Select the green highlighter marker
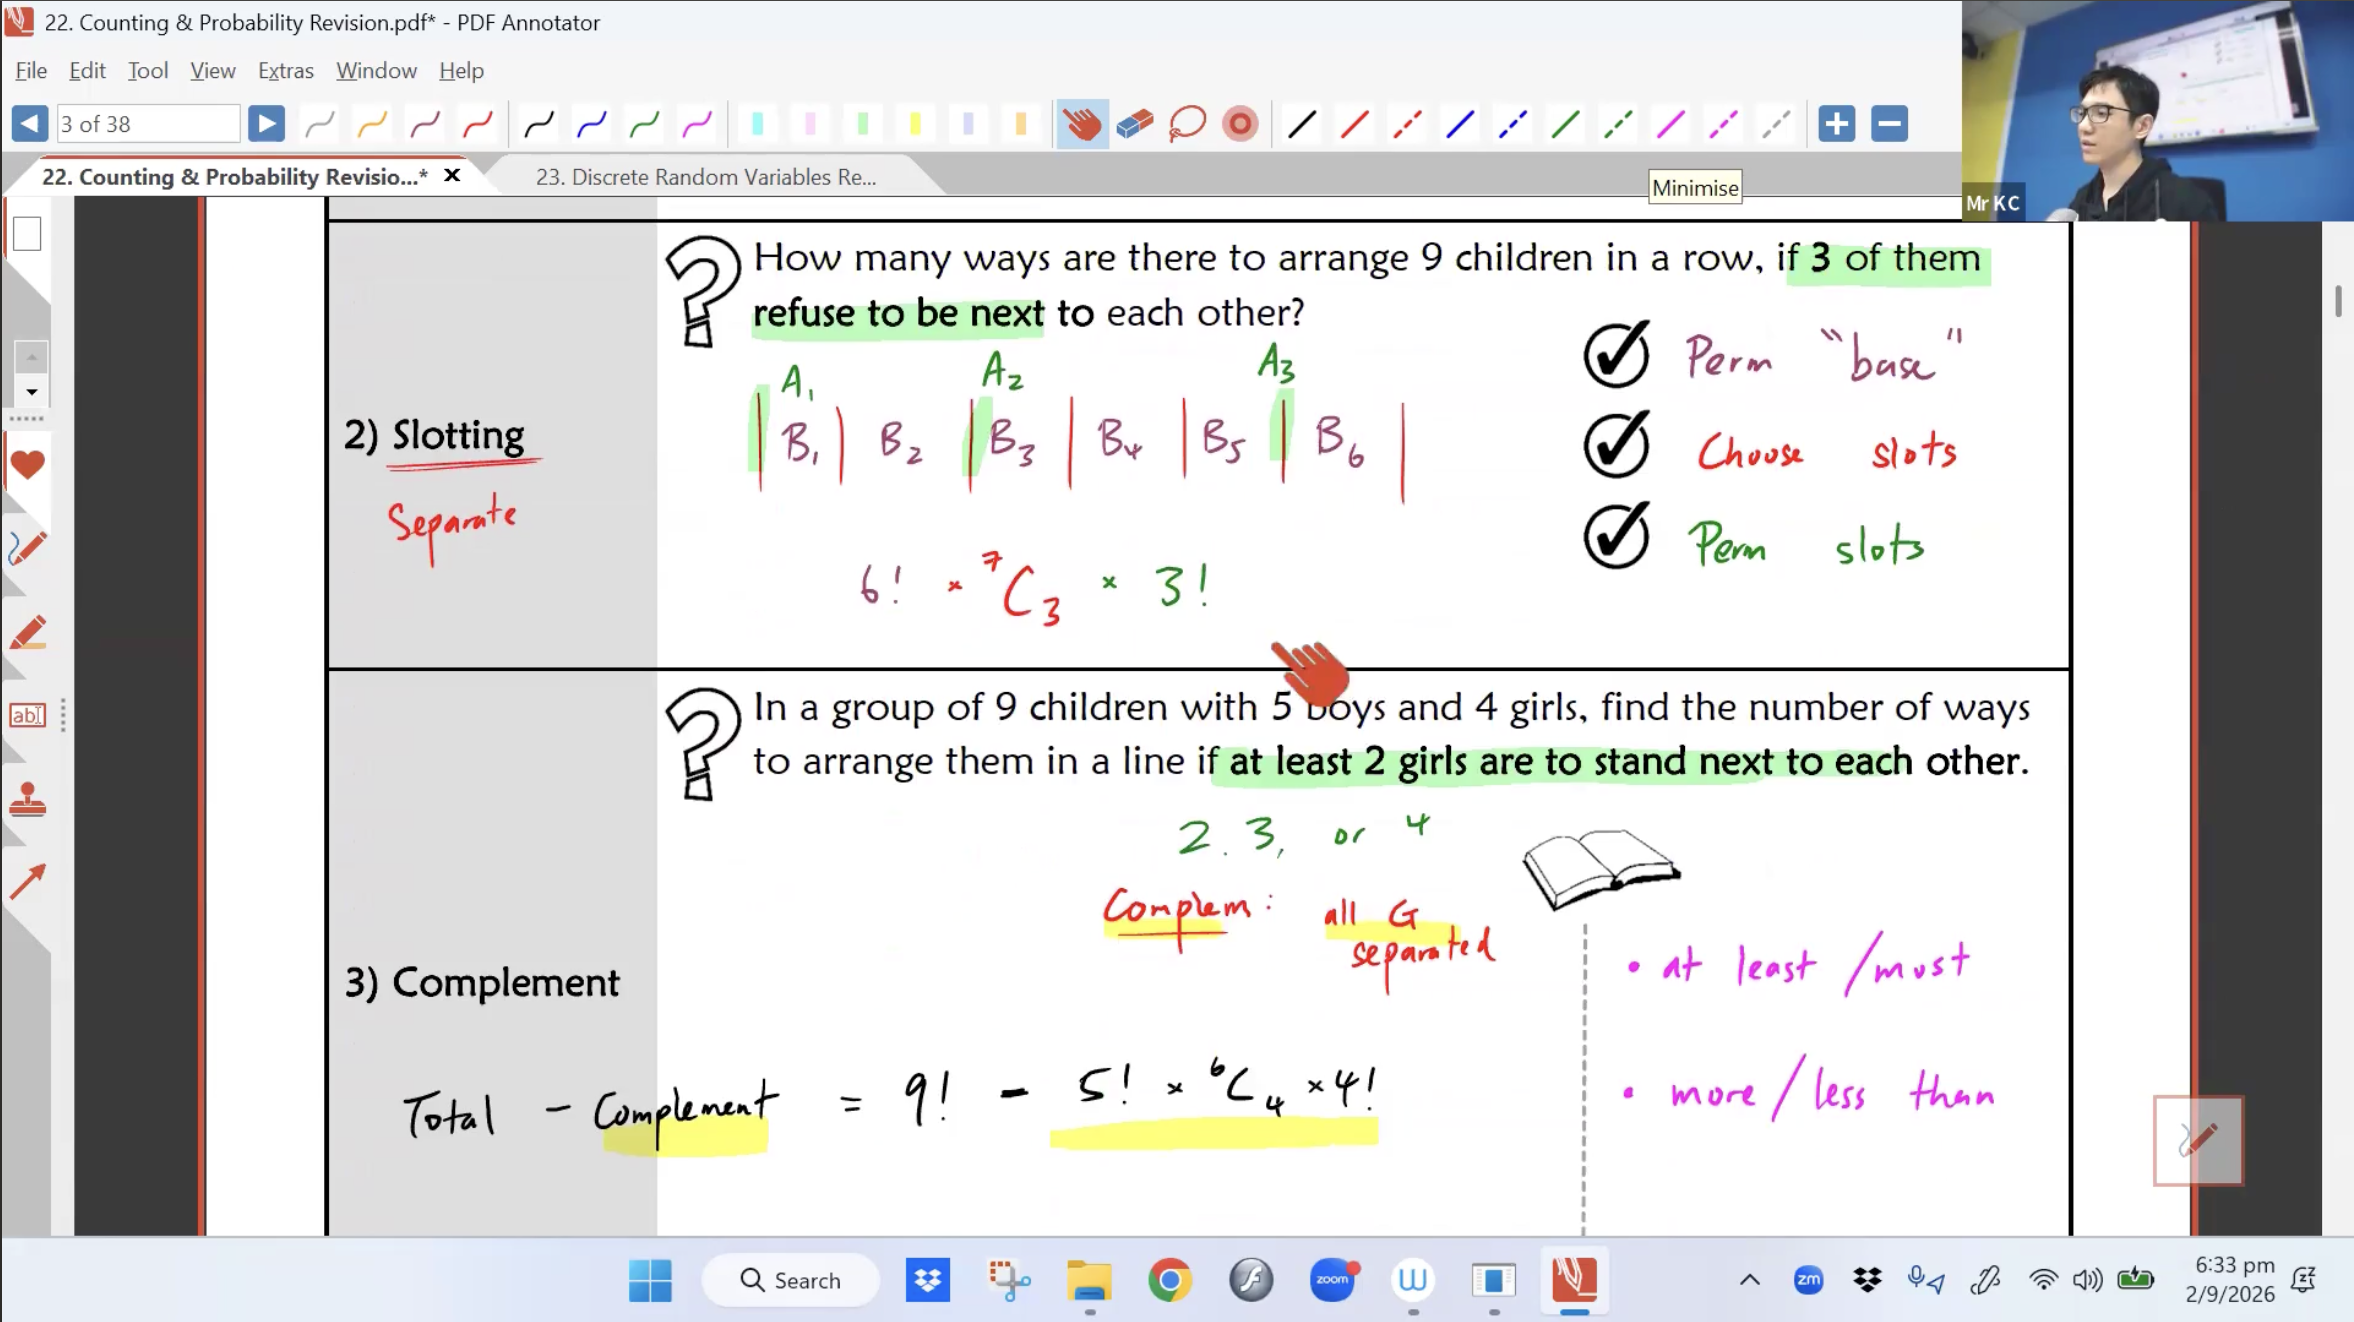This screenshot has width=2354, height=1322. 862,124
